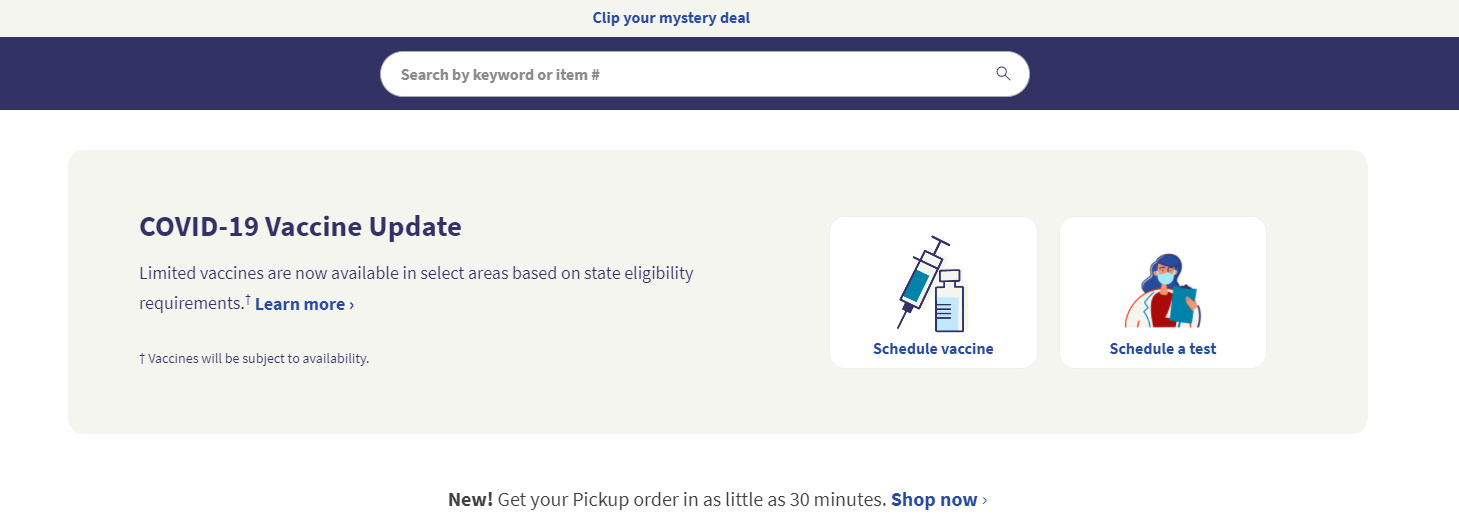Click the chevron after Learn more
The width and height of the screenshot is (1459, 531).
pos(352,304)
